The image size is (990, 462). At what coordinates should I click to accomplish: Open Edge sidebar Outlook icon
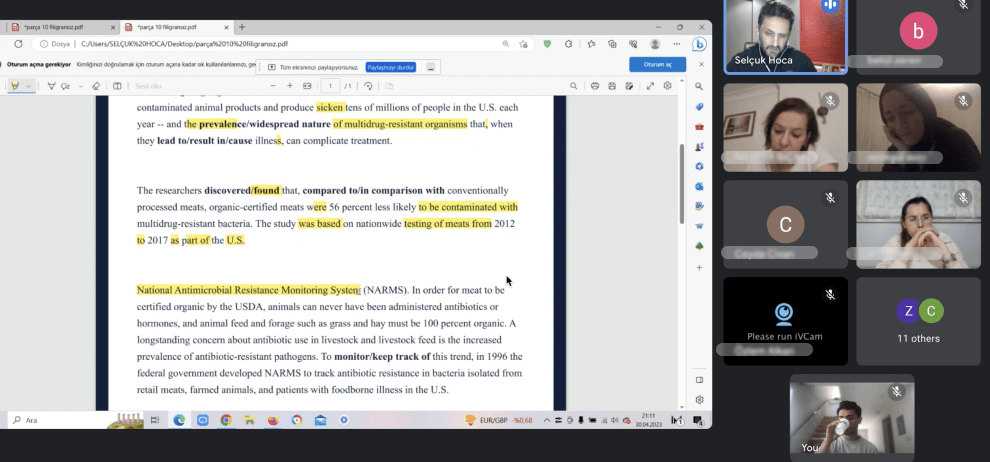699,187
